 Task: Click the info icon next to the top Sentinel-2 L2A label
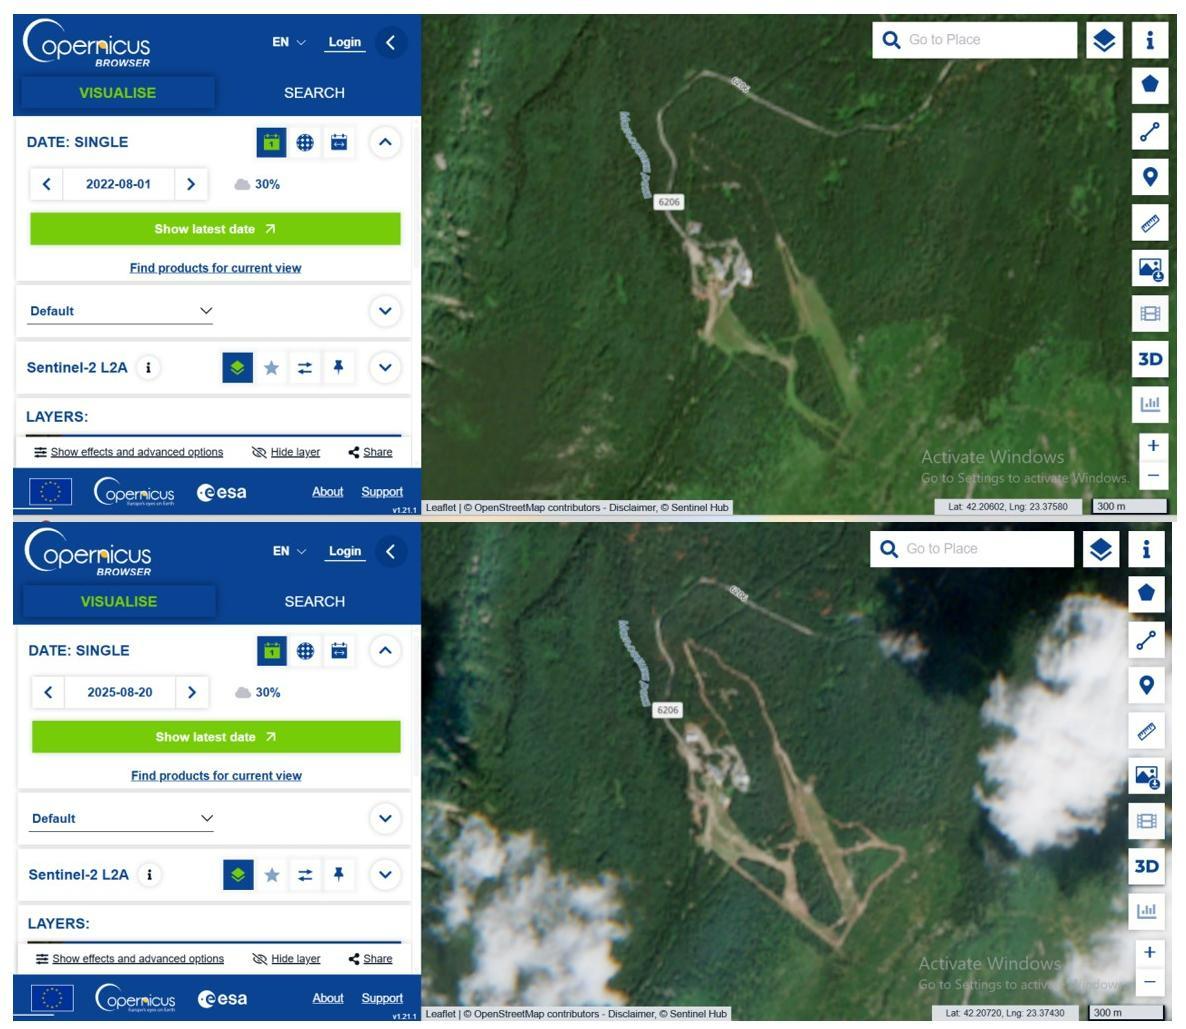(x=148, y=368)
